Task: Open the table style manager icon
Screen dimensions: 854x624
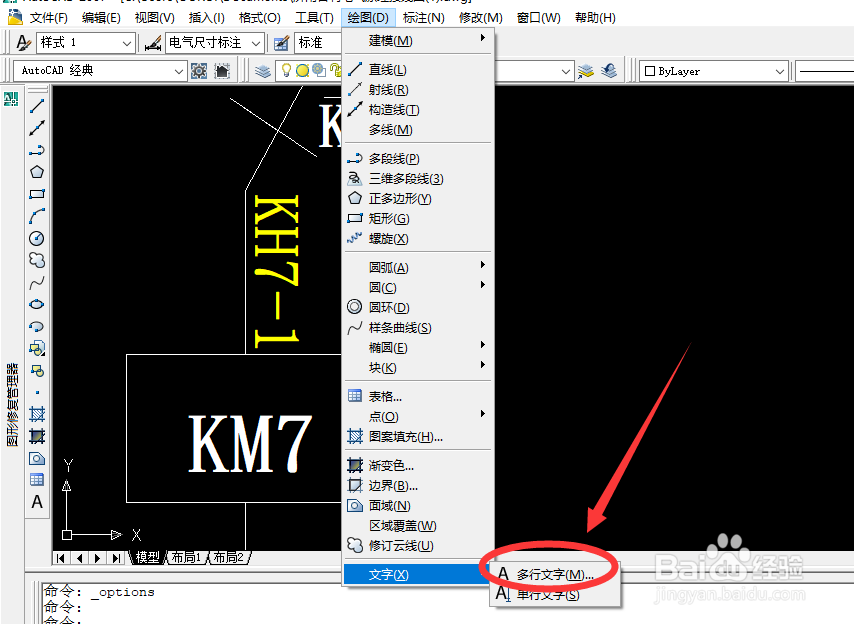Action: pos(281,43)
